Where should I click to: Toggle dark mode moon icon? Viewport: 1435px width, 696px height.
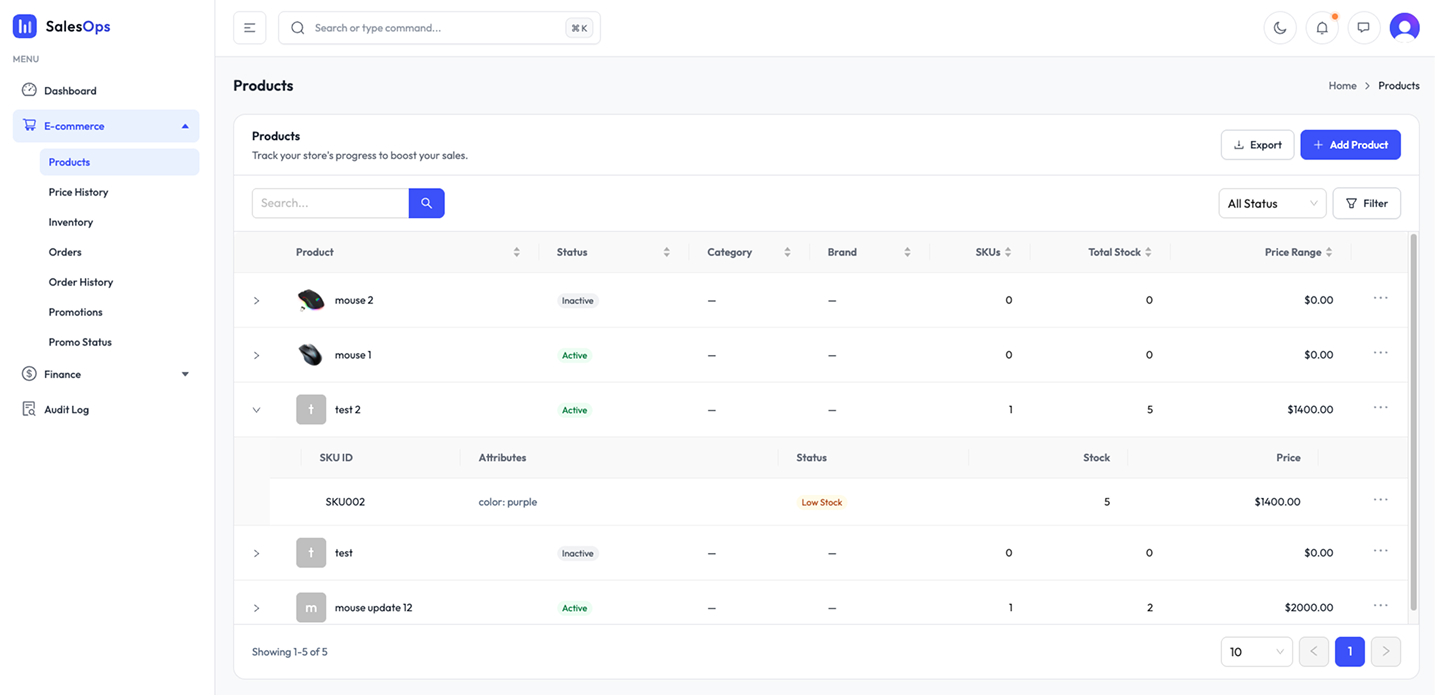[1280, 28]
